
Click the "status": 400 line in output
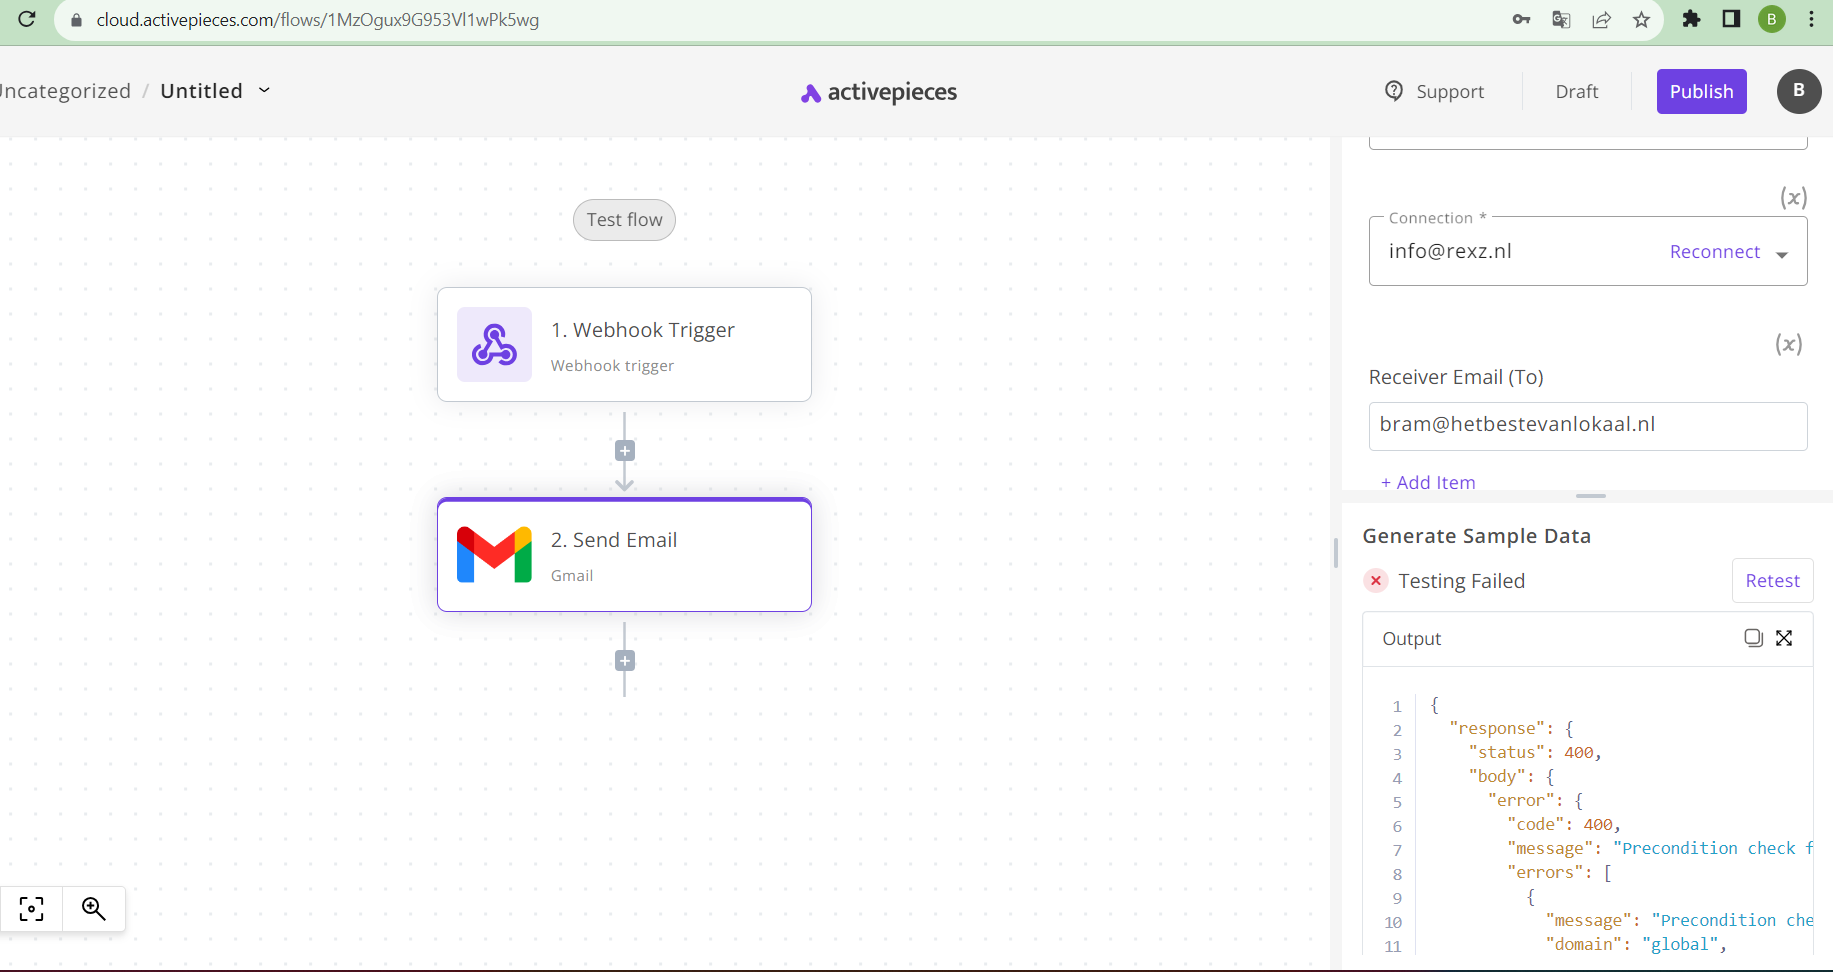1534,753
